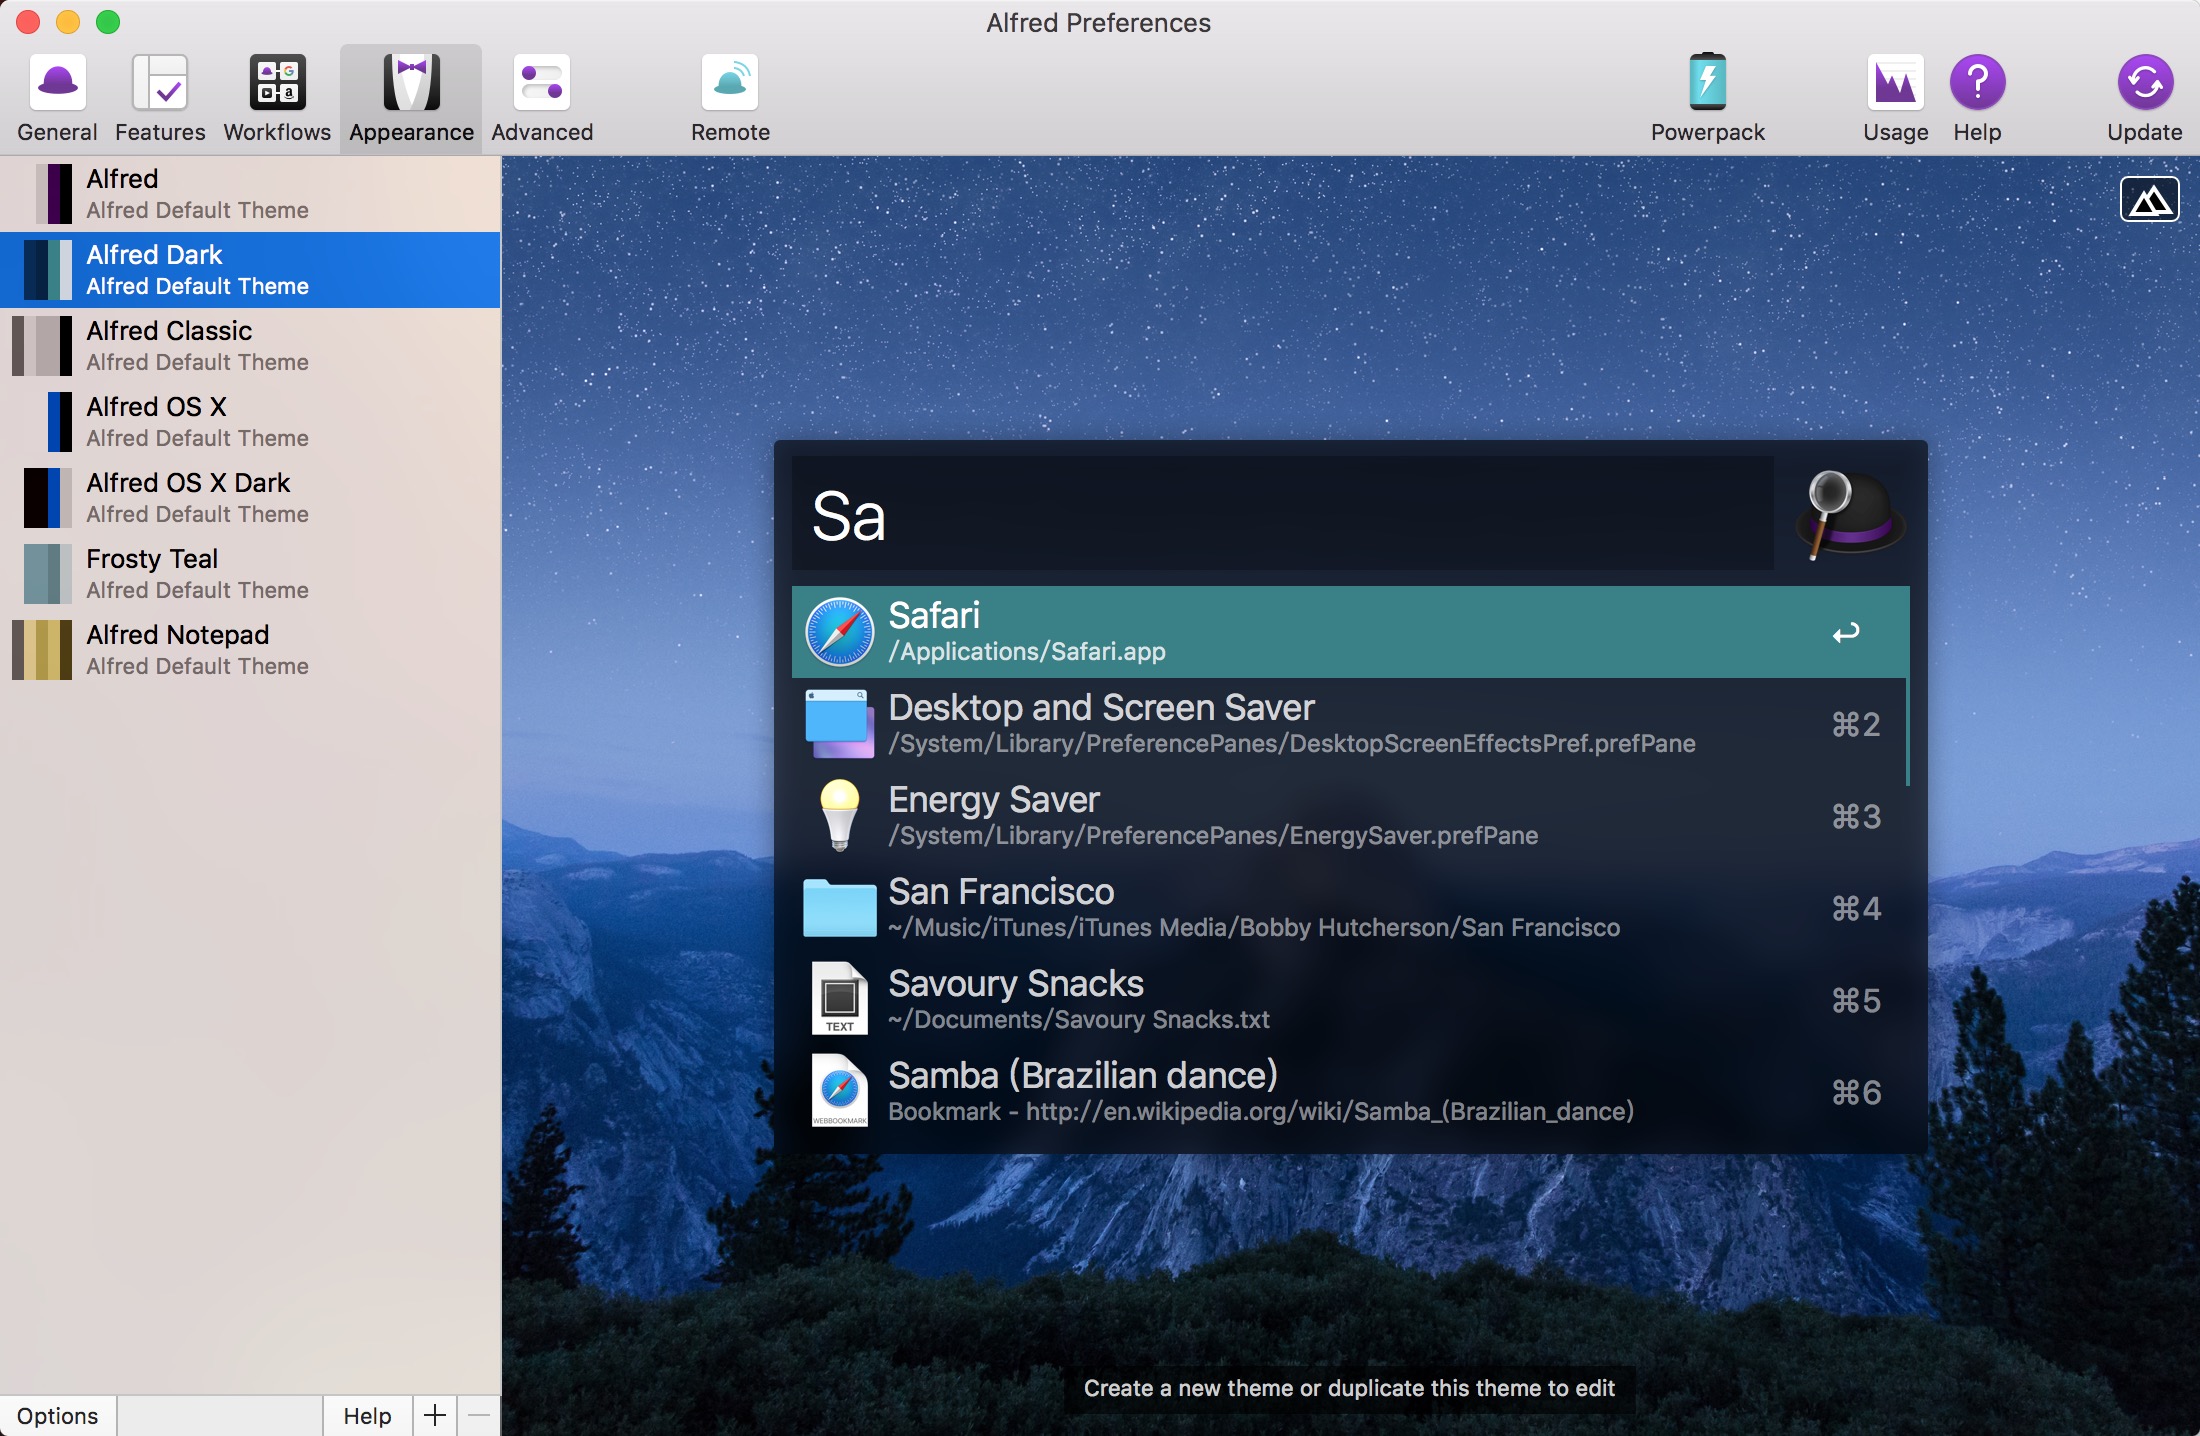2200x1436 pixels.
Task: Add a new theme with plus button
Action: pos(435,1416)
